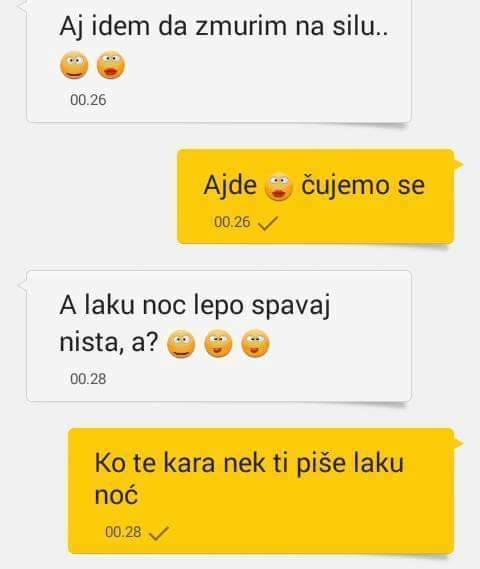
Task: Tap the third emoji after 'nista, a?'
Action: click(255, 343)
